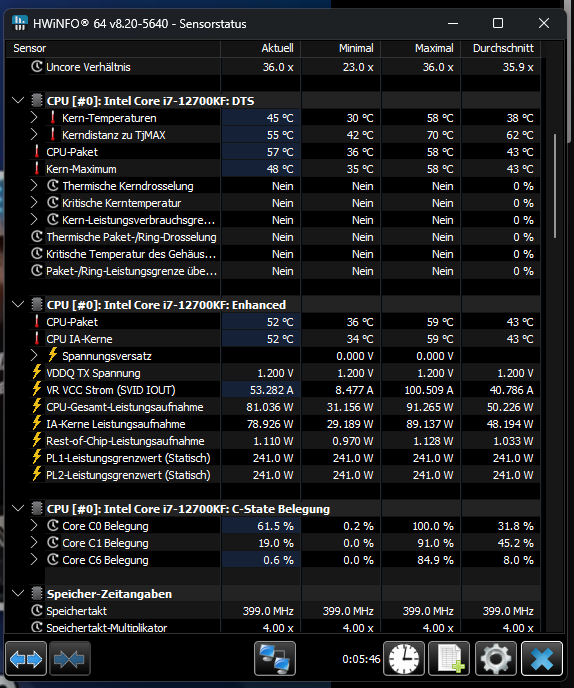This screenshot has width=574, height=688.
Task: Click the 100.509 A maximum value
Action: [x=429, y=390]
